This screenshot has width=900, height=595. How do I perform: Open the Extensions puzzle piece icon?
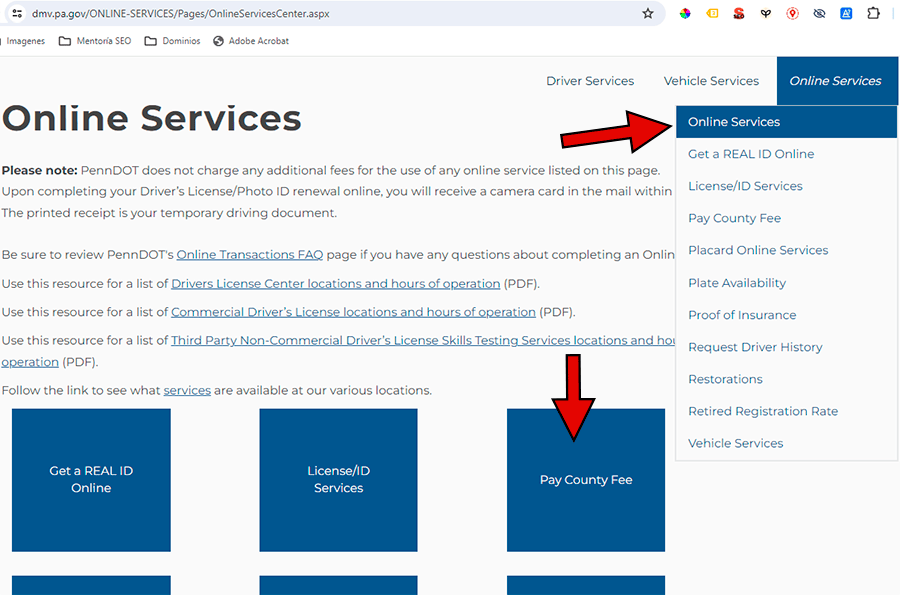(873, 13)
